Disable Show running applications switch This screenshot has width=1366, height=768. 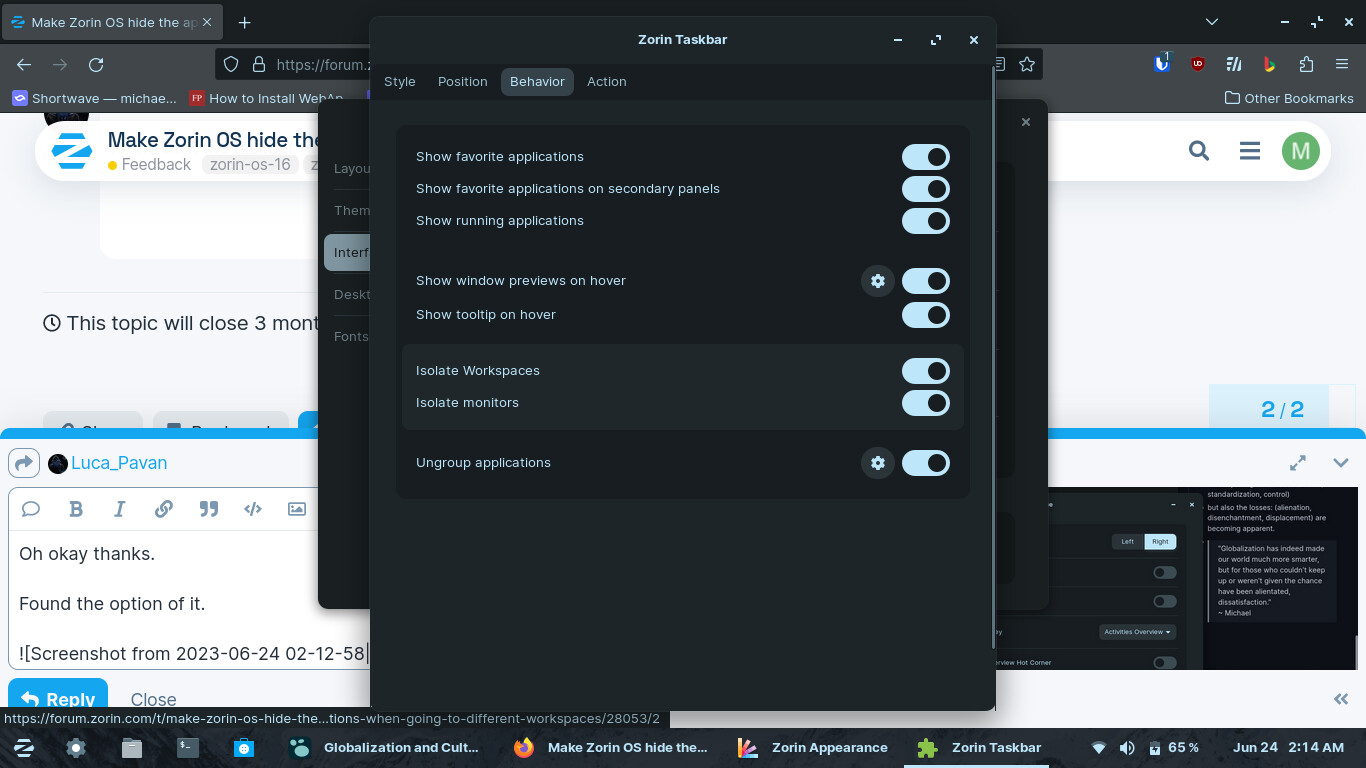click(925, 221)
